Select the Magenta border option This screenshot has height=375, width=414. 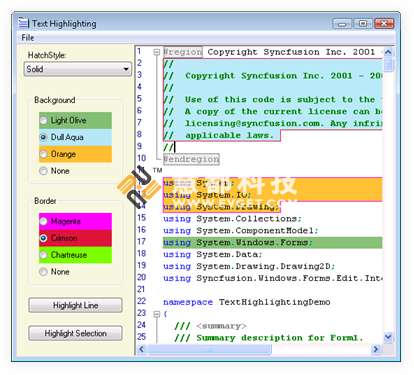[x=75, y=221]
